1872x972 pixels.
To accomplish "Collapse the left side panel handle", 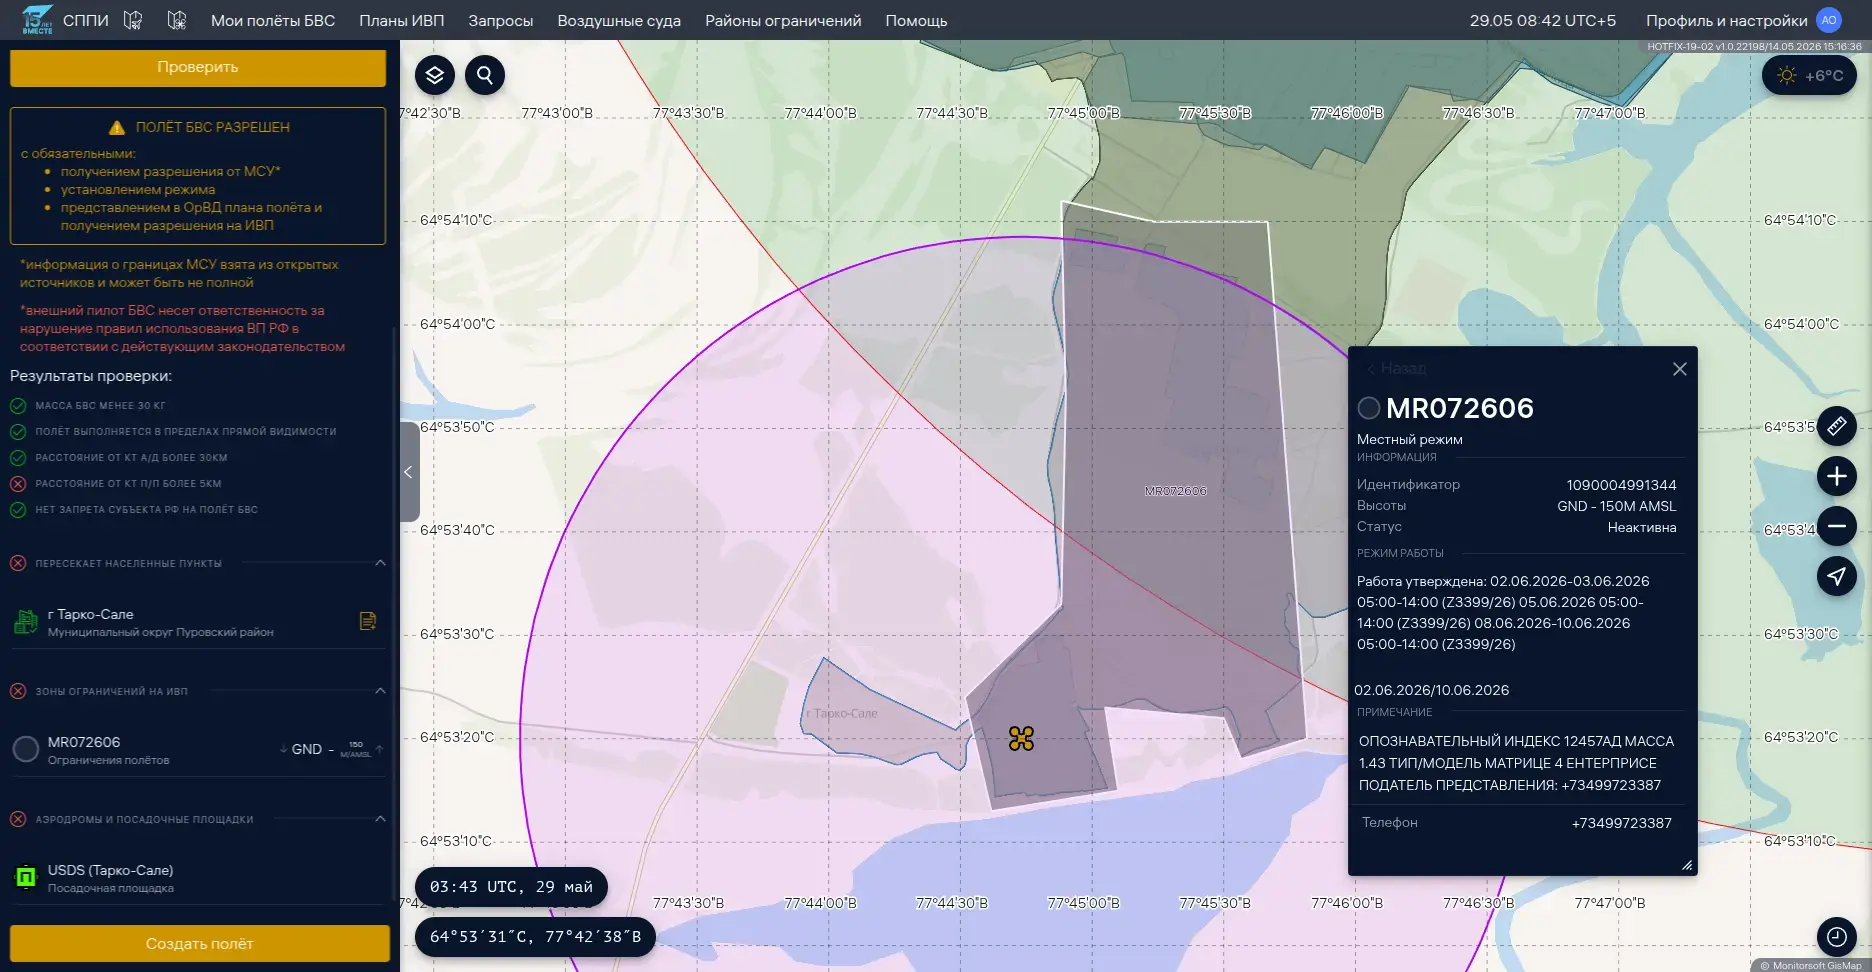I will coord(409,472).
